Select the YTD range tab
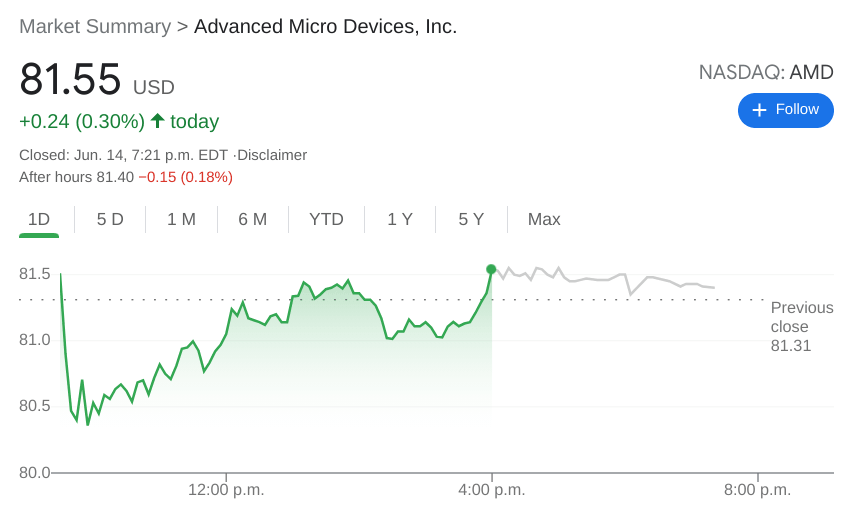The height and width of the screenshot is (511, 862). [x=326, y=219]
